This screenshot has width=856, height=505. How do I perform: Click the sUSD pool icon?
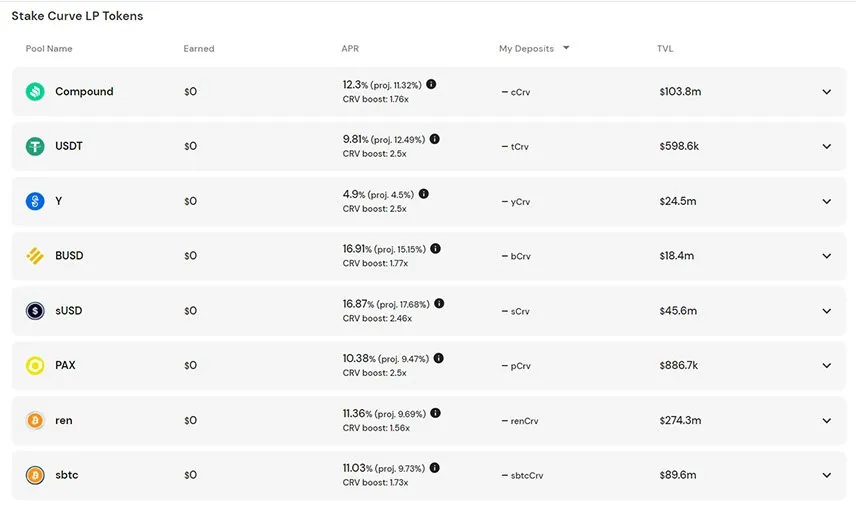[x=35, y=311]
